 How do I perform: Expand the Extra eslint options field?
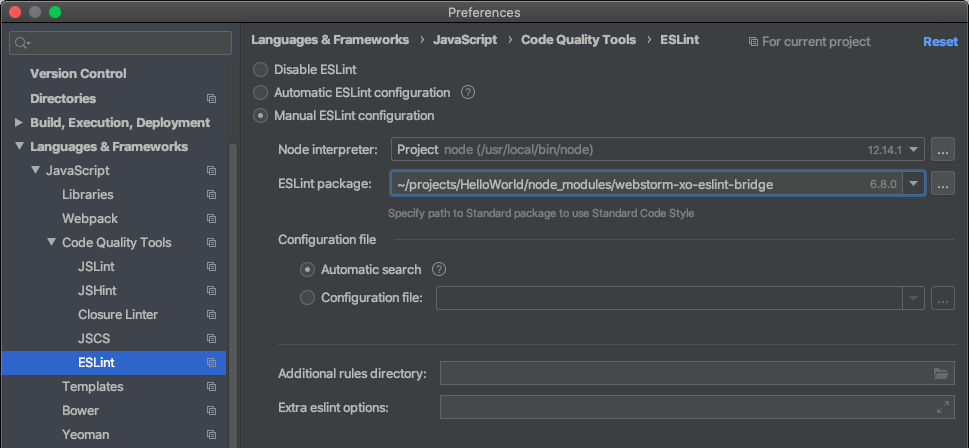pyautogui.click(x=942, y=407)
